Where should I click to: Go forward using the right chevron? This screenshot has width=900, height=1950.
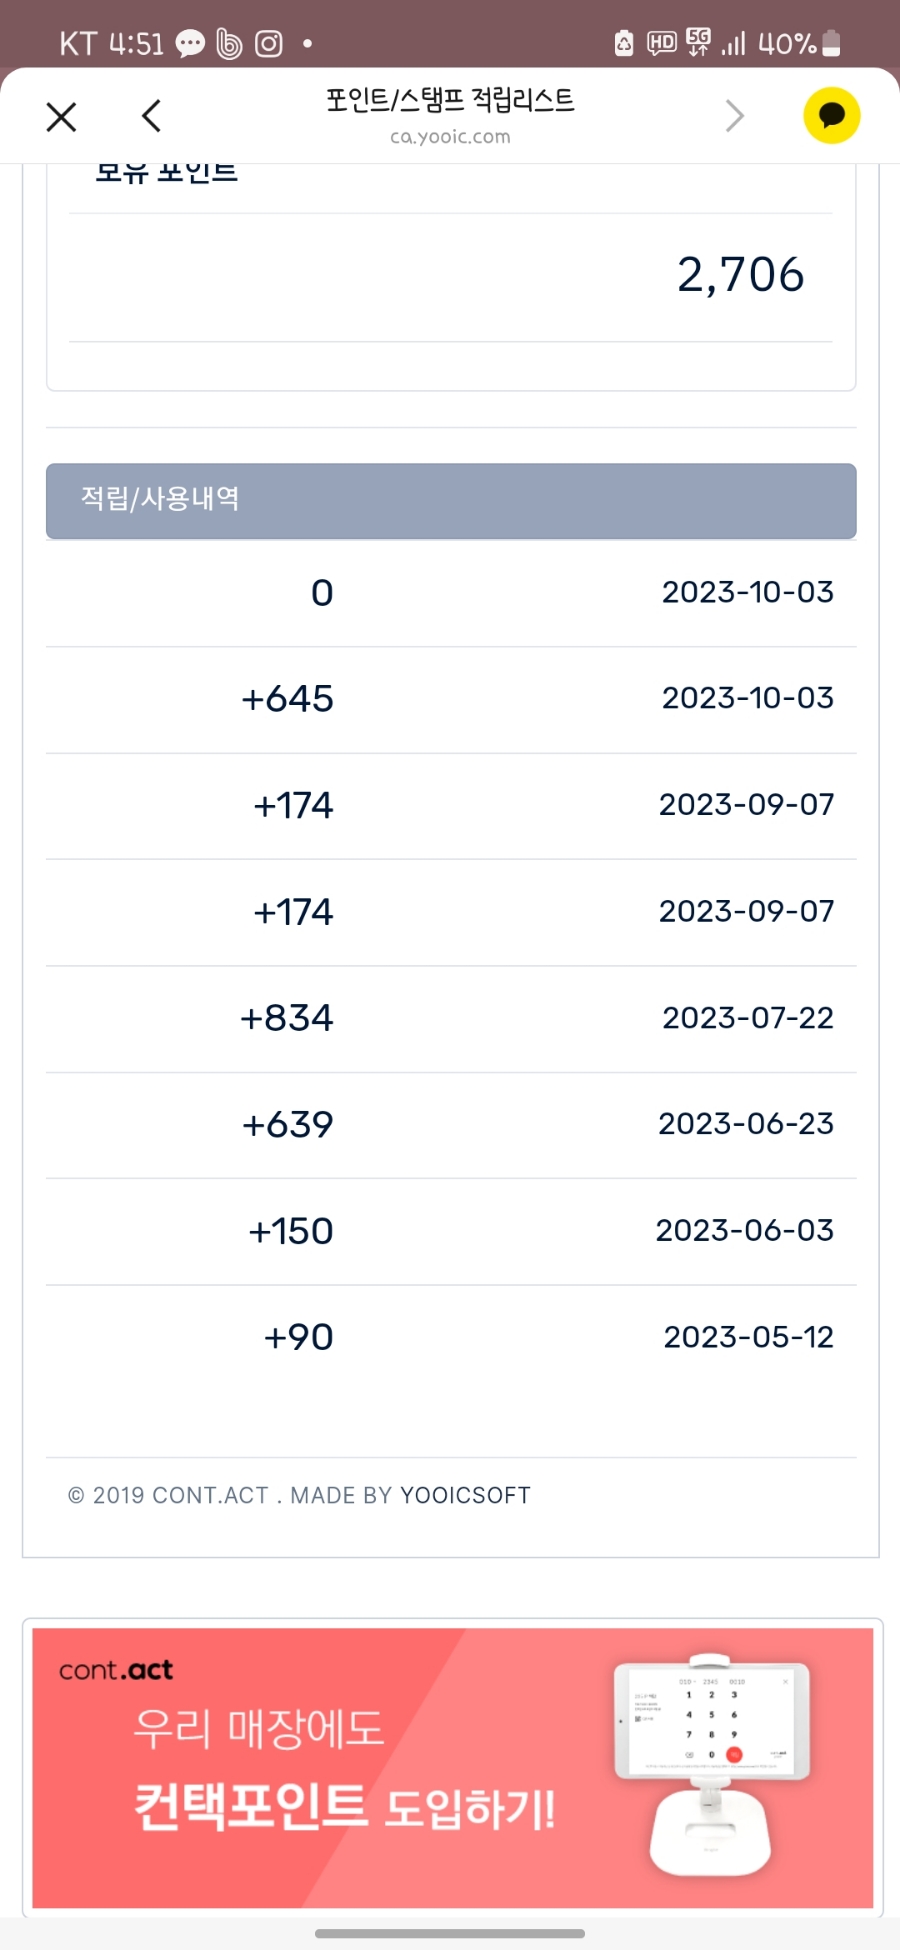pos(735,116)
